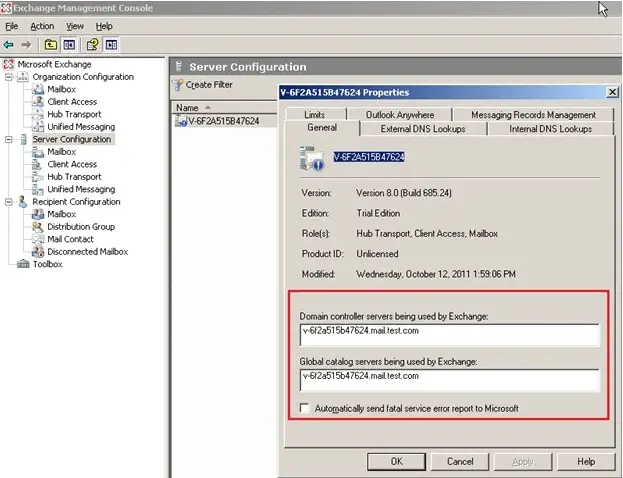Image resolution: width=623 pixels, height=478 pixels.
Task: Select V-6F2A515B47624 in the server list
Action: [x=224, y=121]
